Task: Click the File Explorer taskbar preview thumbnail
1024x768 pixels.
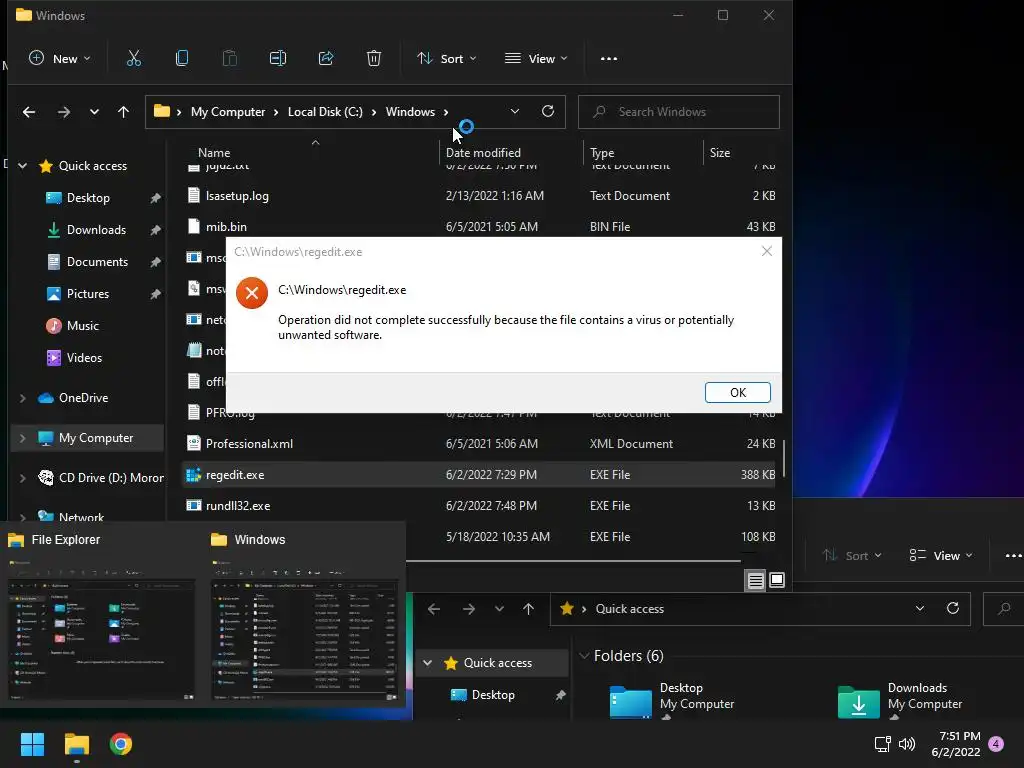Action: [101, 628]
